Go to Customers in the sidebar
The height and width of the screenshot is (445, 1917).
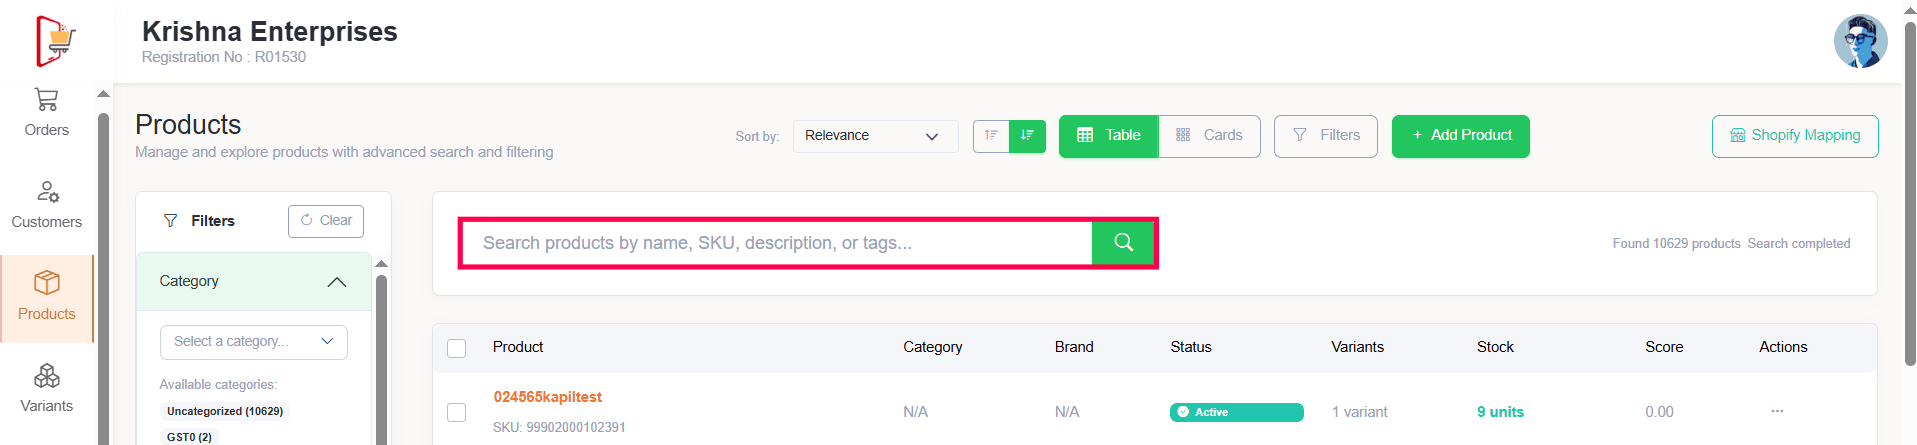pyautogui.click(x=46, y=205)
